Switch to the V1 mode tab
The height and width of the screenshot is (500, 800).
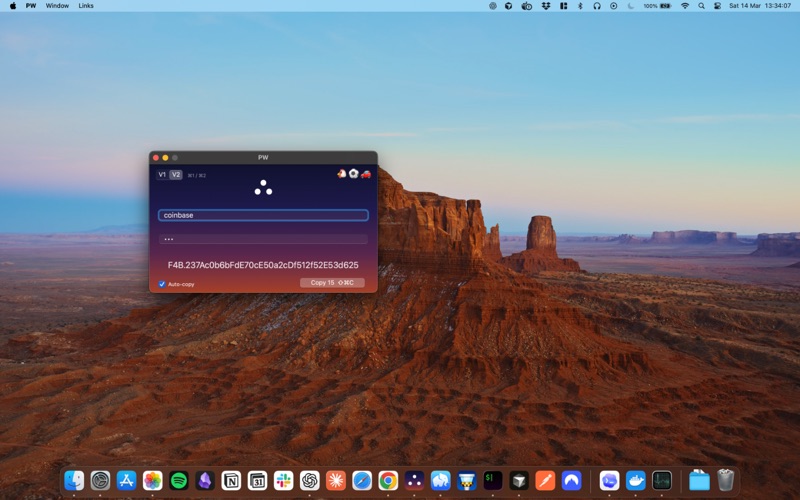[x=162, y=174]
